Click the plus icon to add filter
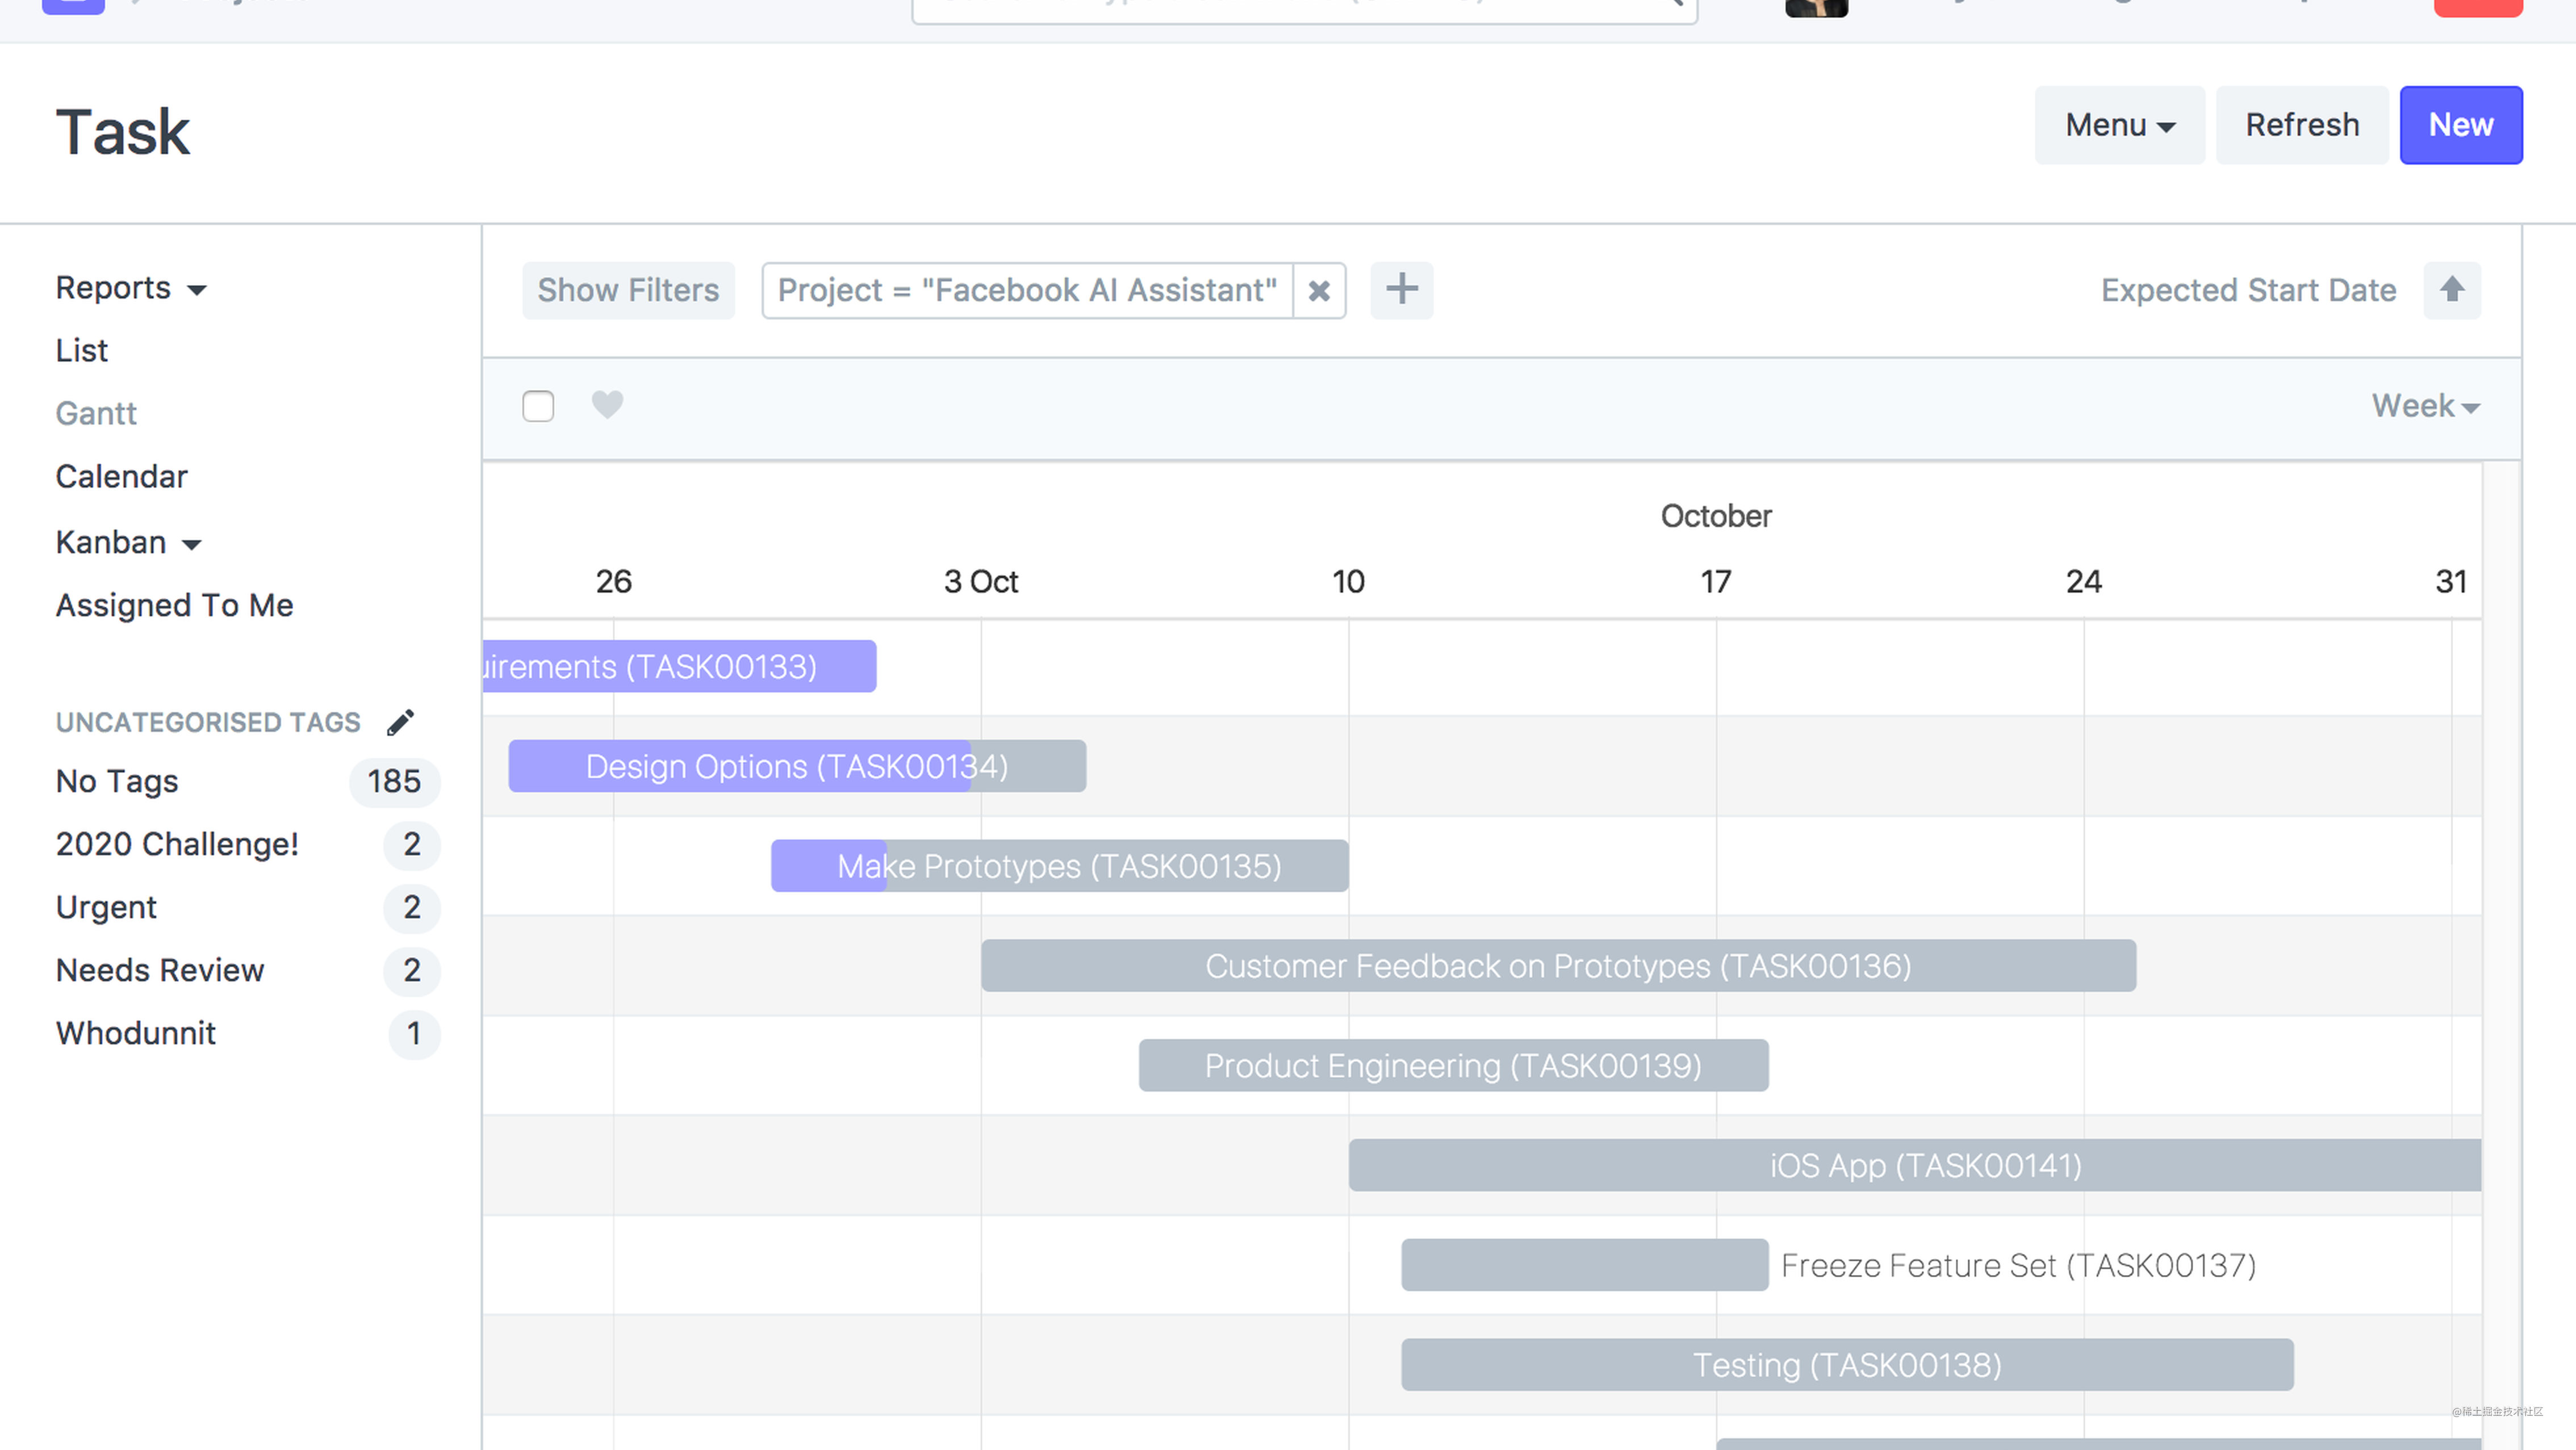2576x1450 pixels. pyautogui.click(x=1401, y=291)
